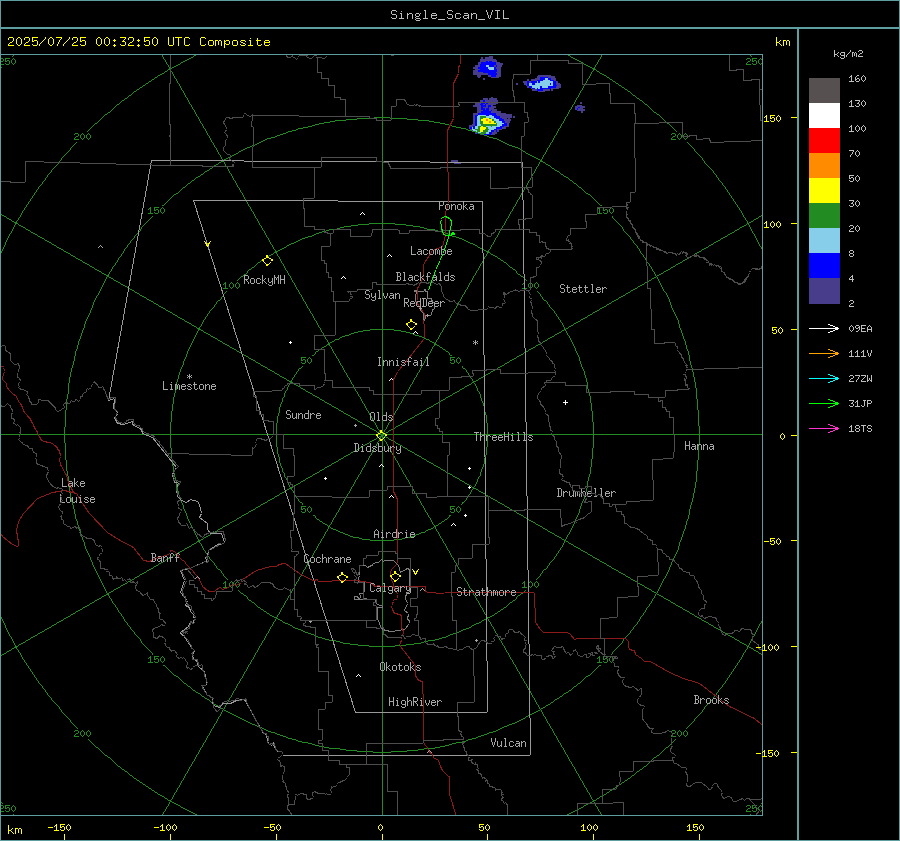This screenshot has width=900, height=841.
Task: Click the Lacombe city label
Action: coord(431,251)
